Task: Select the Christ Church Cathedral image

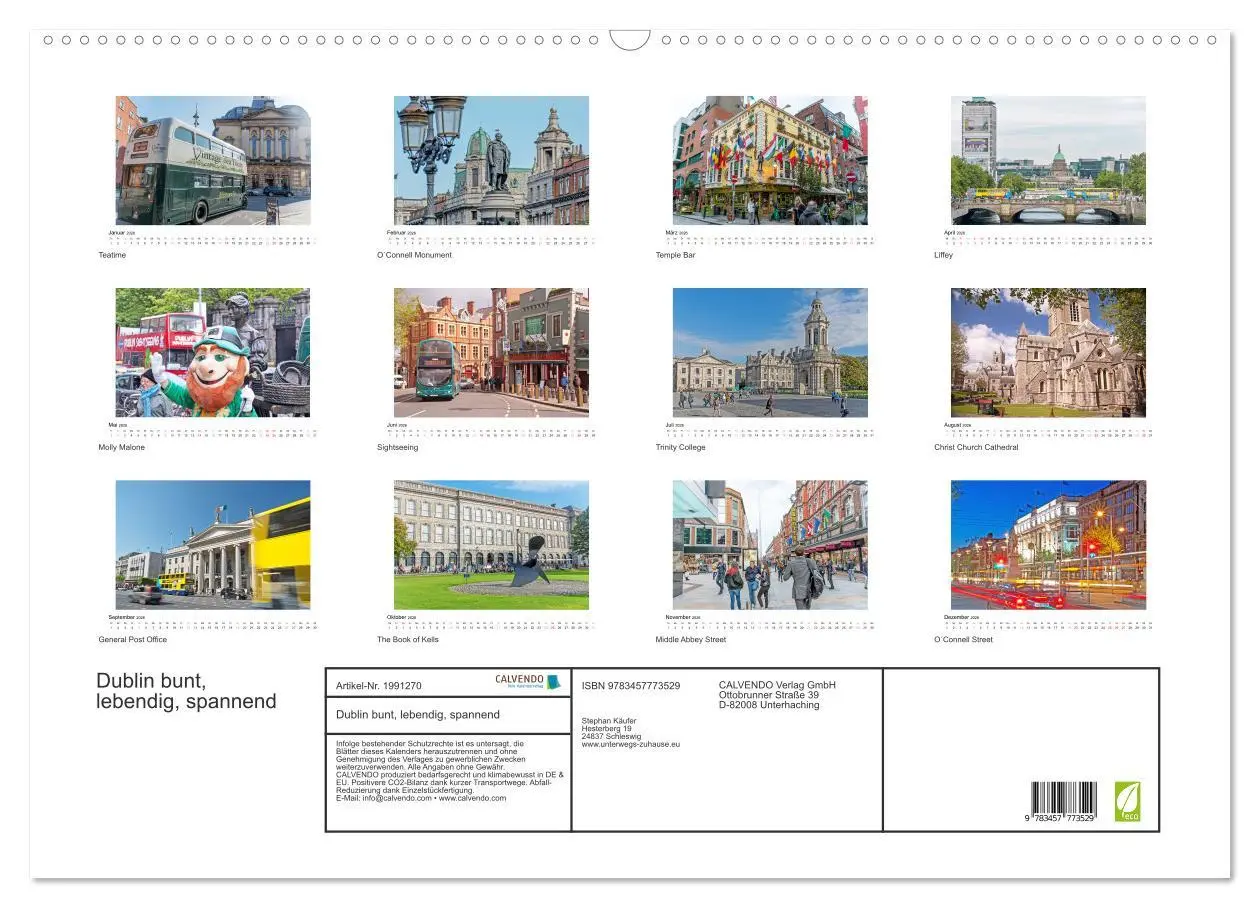Action: (x=1048, y=353)
